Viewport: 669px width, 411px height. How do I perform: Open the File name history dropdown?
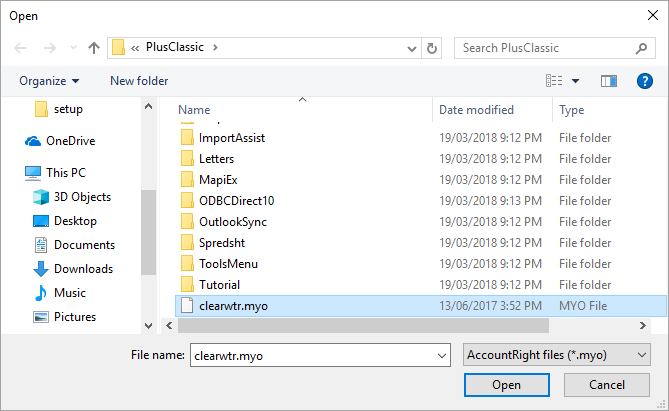tap(442, 355)
